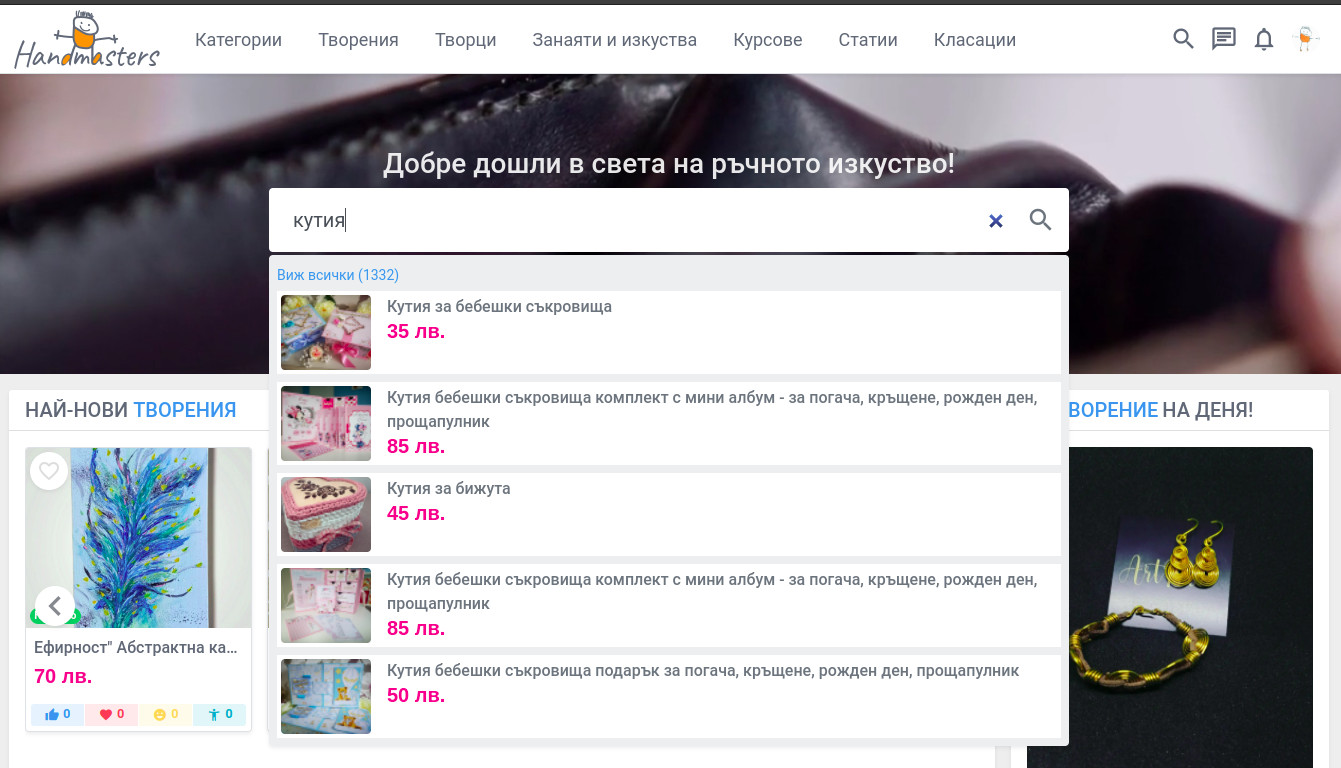Go to the Творения section

(x=358, y=40)
